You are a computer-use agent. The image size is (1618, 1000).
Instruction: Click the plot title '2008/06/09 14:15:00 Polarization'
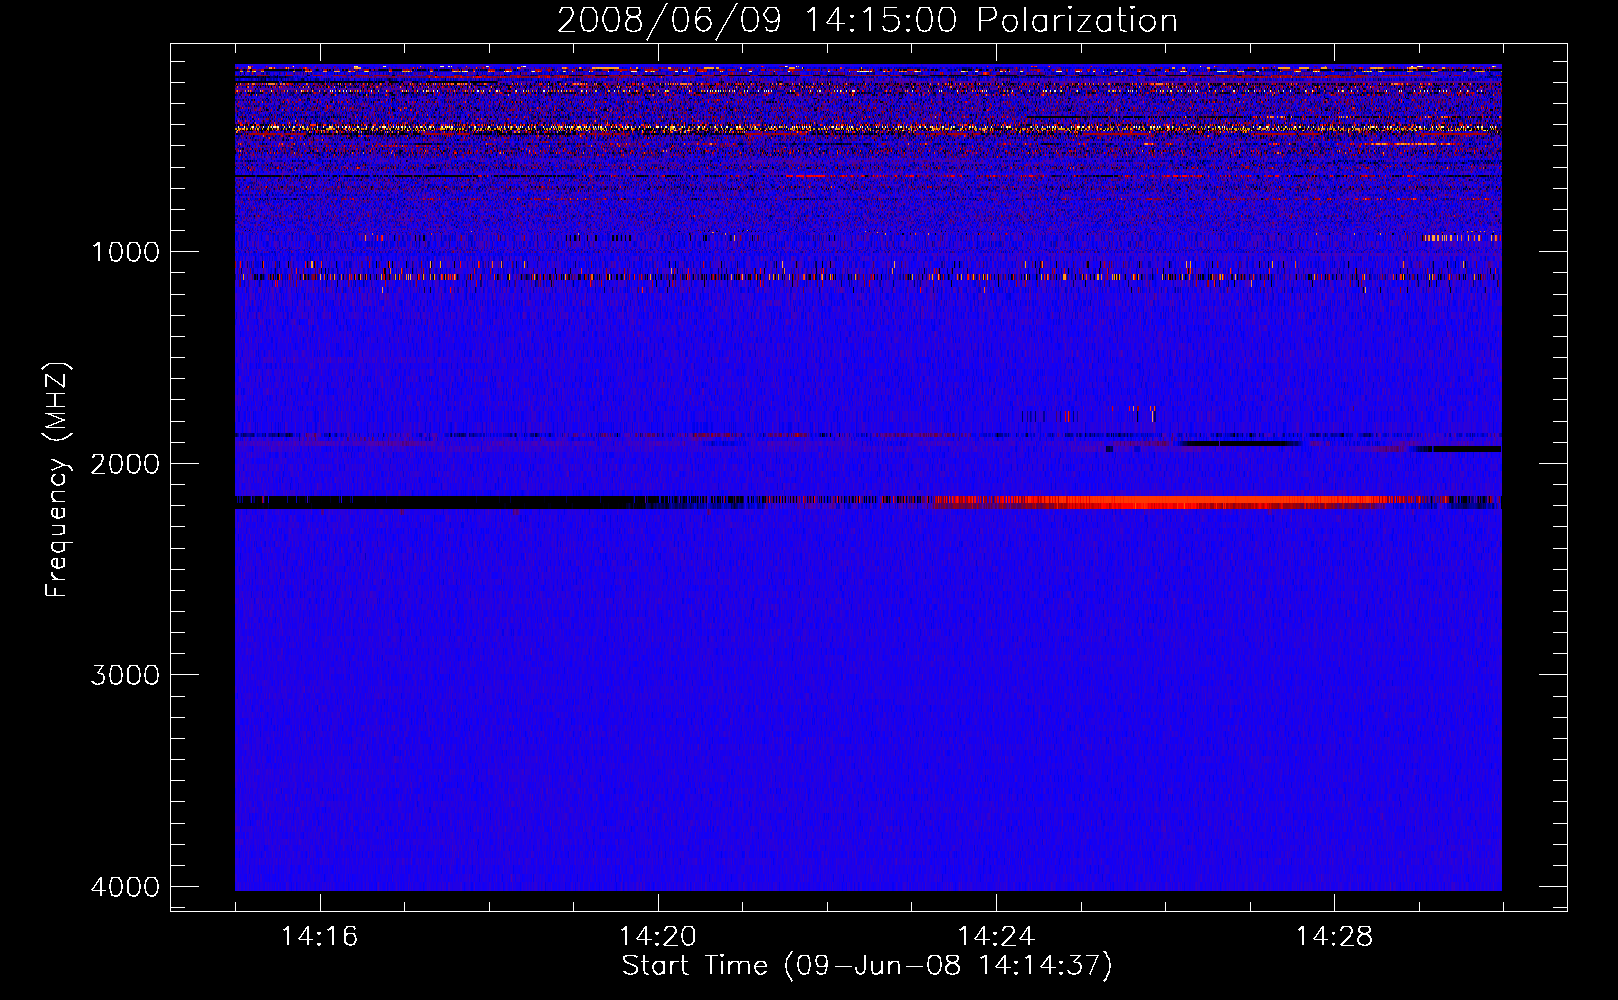click(867, 20)
